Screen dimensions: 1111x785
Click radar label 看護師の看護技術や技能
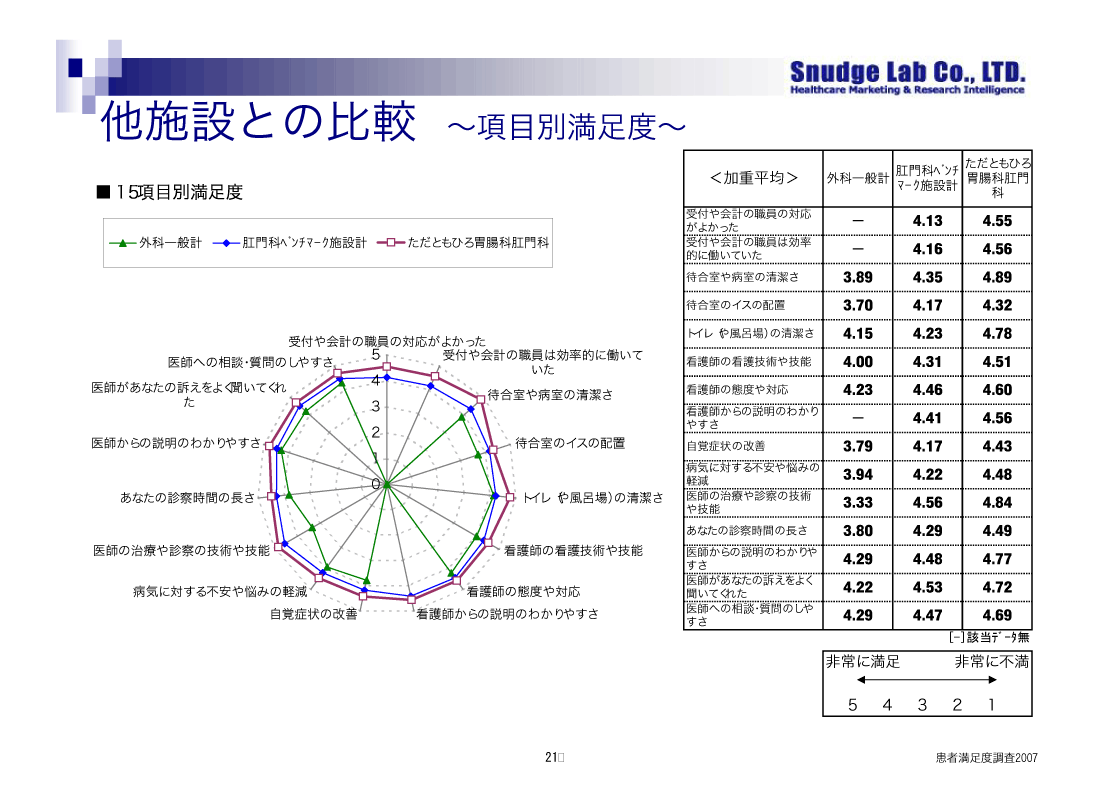tap(573, 550)
